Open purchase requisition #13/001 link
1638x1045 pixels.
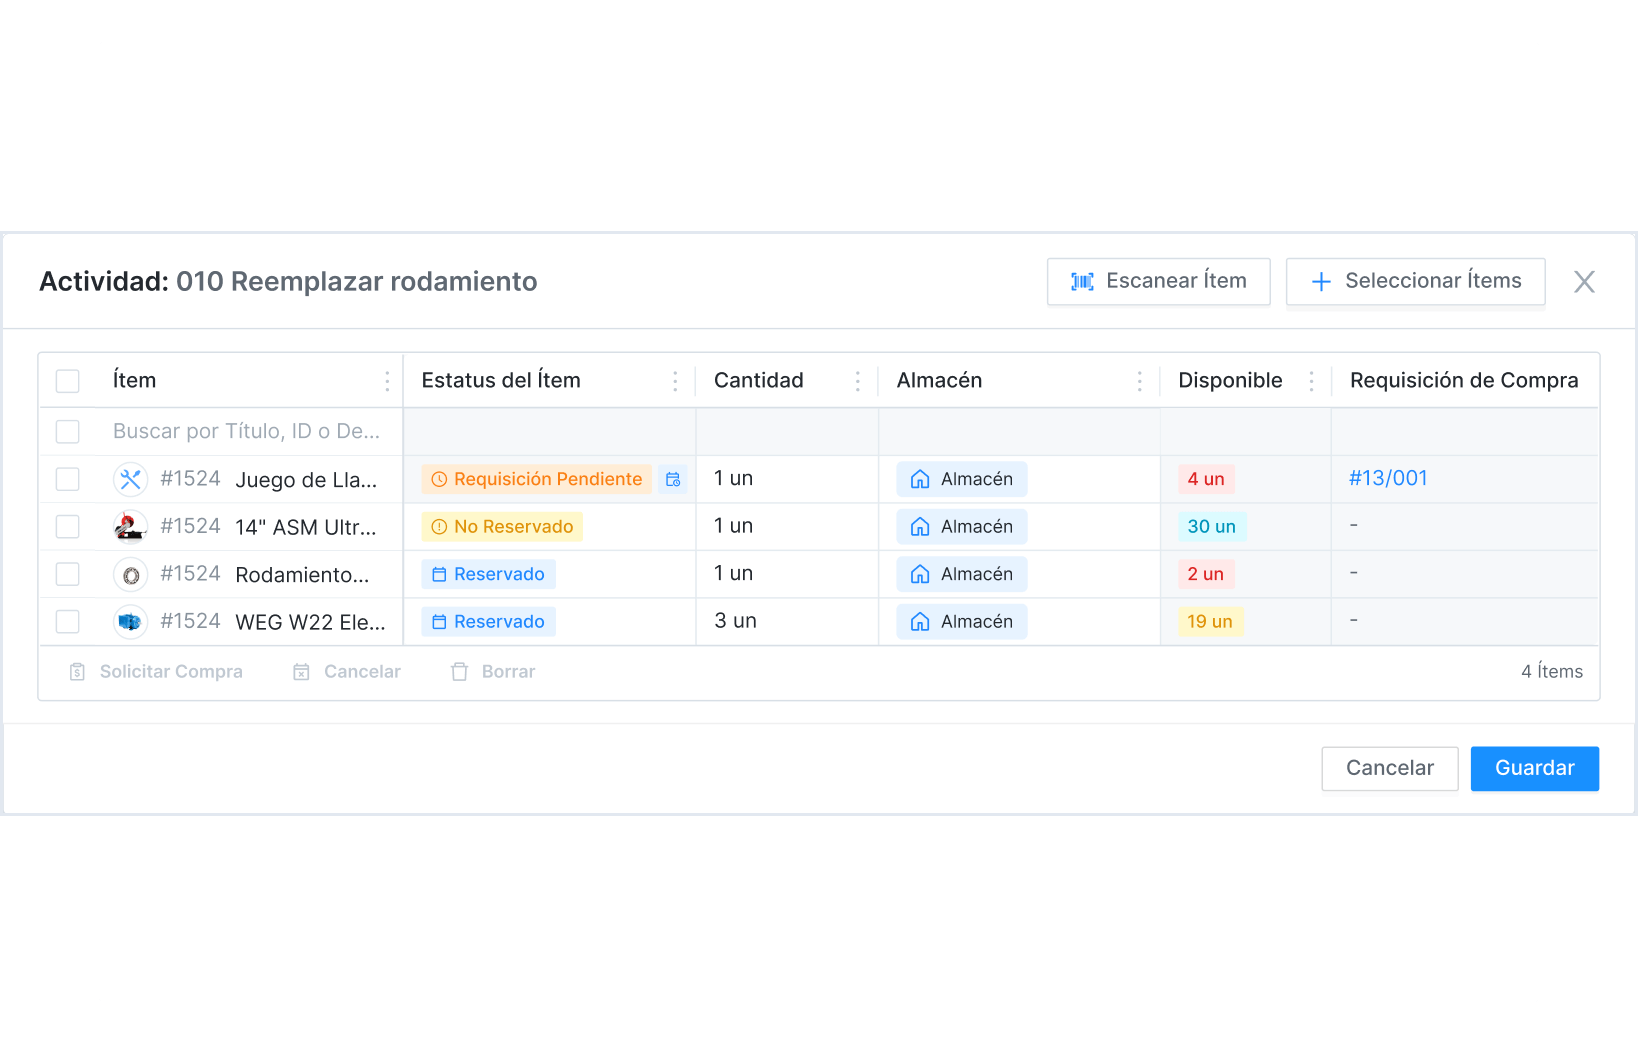[x=1388, y=479]
